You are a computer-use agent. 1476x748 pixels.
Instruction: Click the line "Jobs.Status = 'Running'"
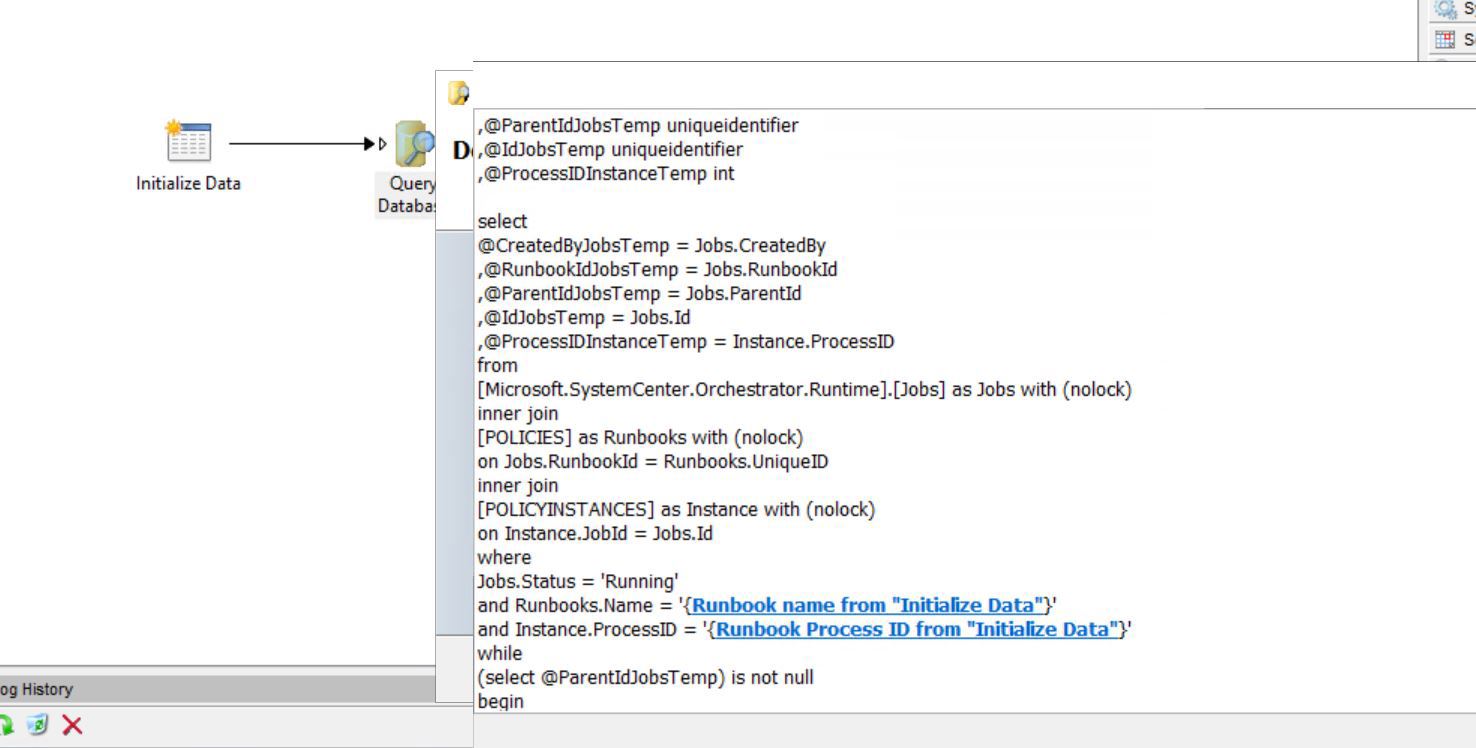tap(579, 582)
